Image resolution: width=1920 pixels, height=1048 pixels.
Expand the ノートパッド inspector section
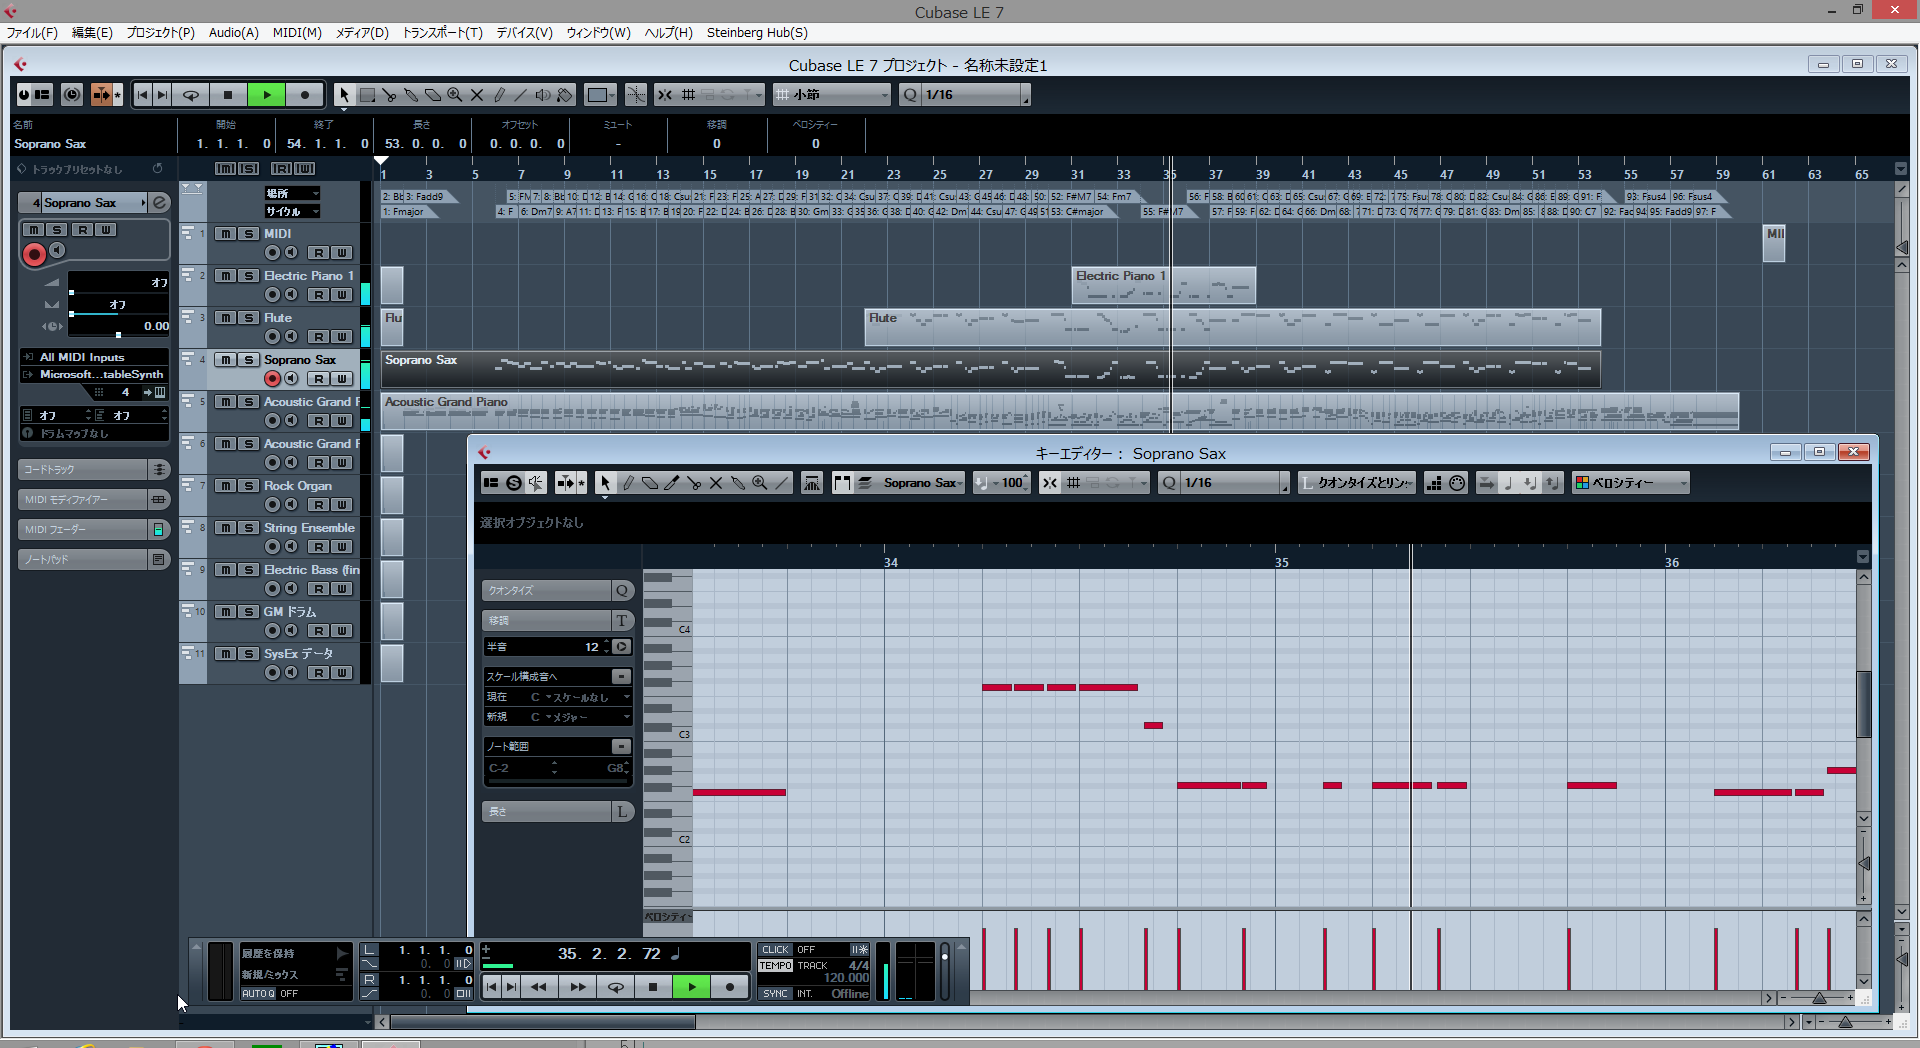[x=95, y=560]
